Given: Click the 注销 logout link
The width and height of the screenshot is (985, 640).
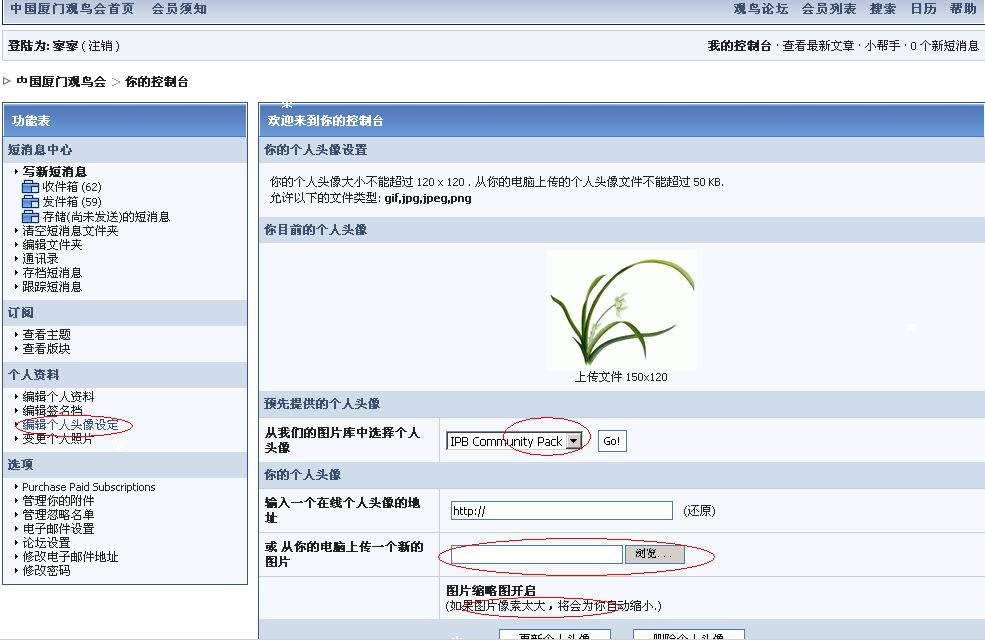Looking at the screenshot, I should point(101,46).
